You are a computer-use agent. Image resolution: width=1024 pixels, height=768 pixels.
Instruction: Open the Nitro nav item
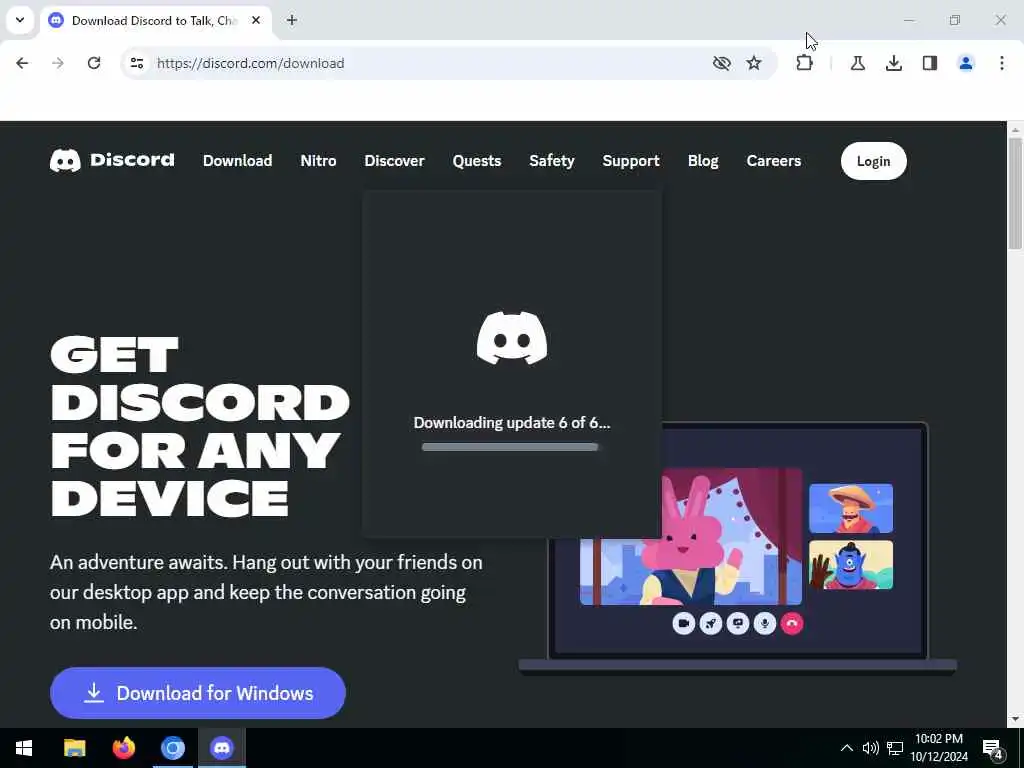[319, 161]
